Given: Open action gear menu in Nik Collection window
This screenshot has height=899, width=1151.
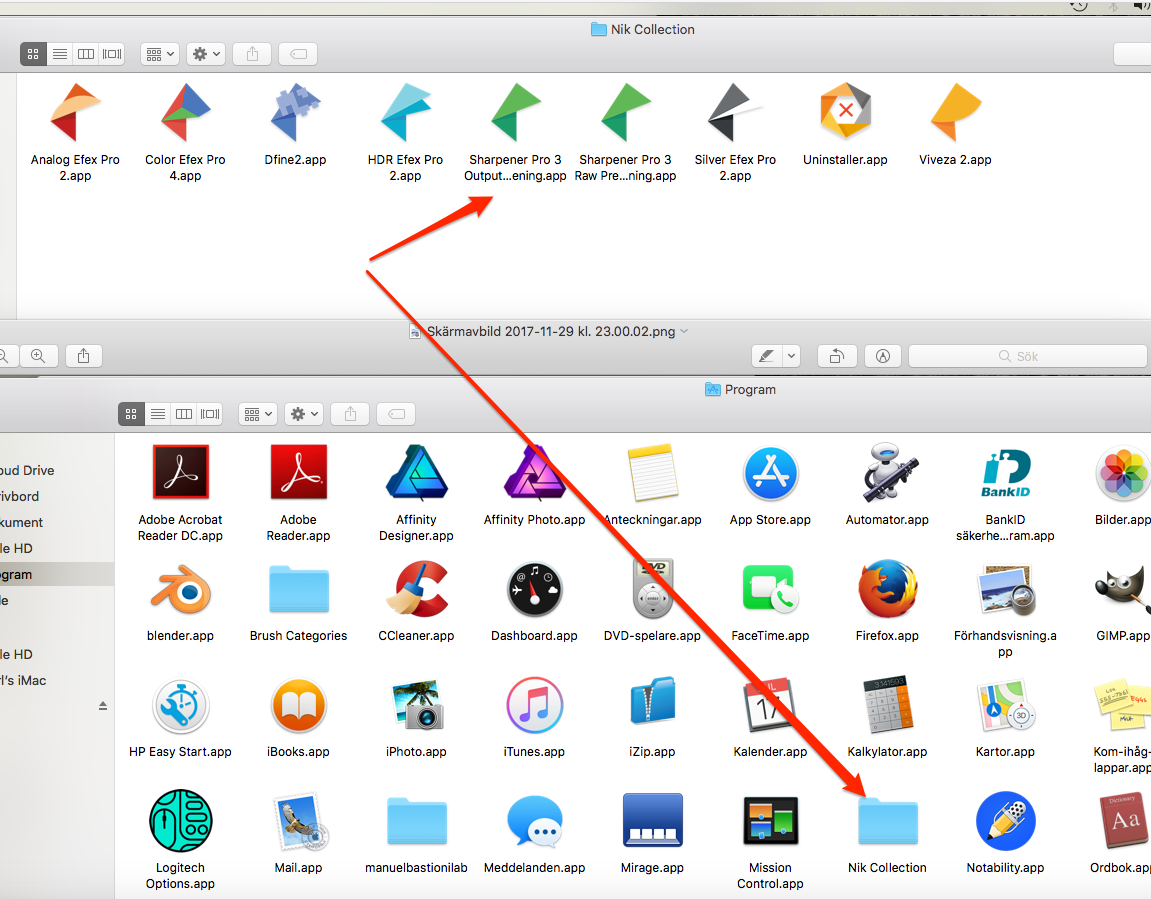Looking at the screenshot, I should tap(206, 54).
